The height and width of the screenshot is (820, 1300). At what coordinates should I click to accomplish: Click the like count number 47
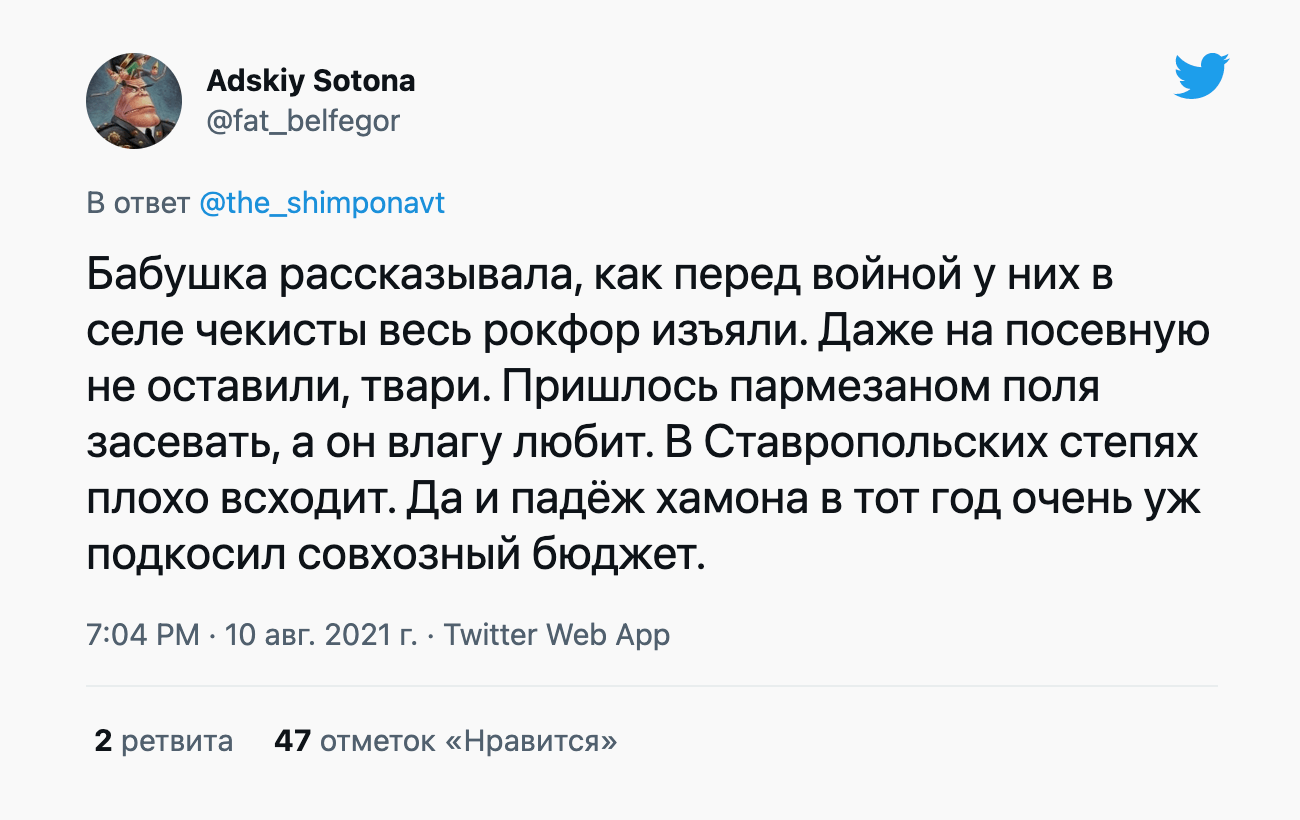(x=292, y=741)
